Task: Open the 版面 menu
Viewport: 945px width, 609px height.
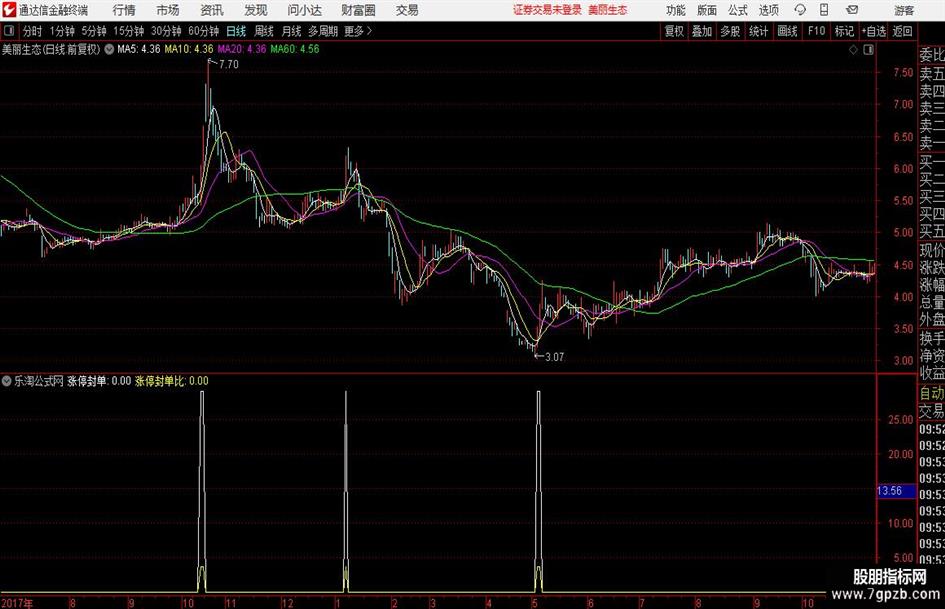Action: pos(706,10)
